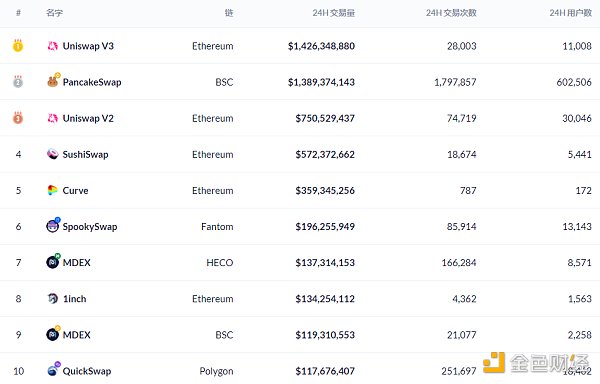Click the SpookySwap ghost icon
The width and height of the screenshot is (600, 384).
point(53,225)
